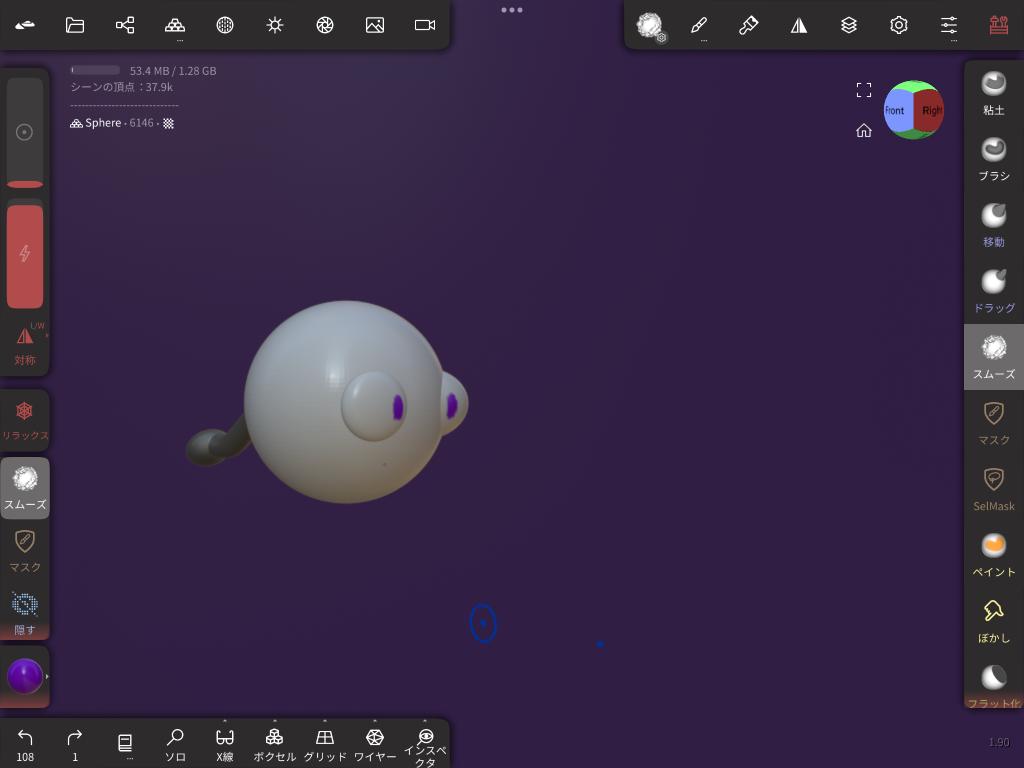Choose the ぼかし smudge tool
Screen dimensions: 1024x768
point(993,621)
